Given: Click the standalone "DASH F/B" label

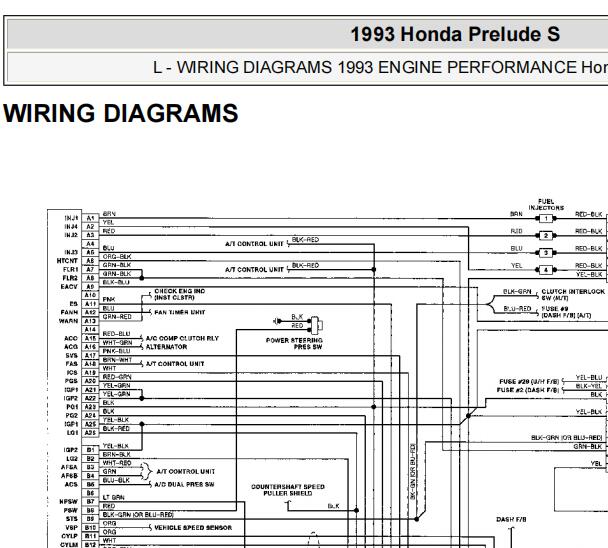Looking at the screenshot, I should point(511,519).
